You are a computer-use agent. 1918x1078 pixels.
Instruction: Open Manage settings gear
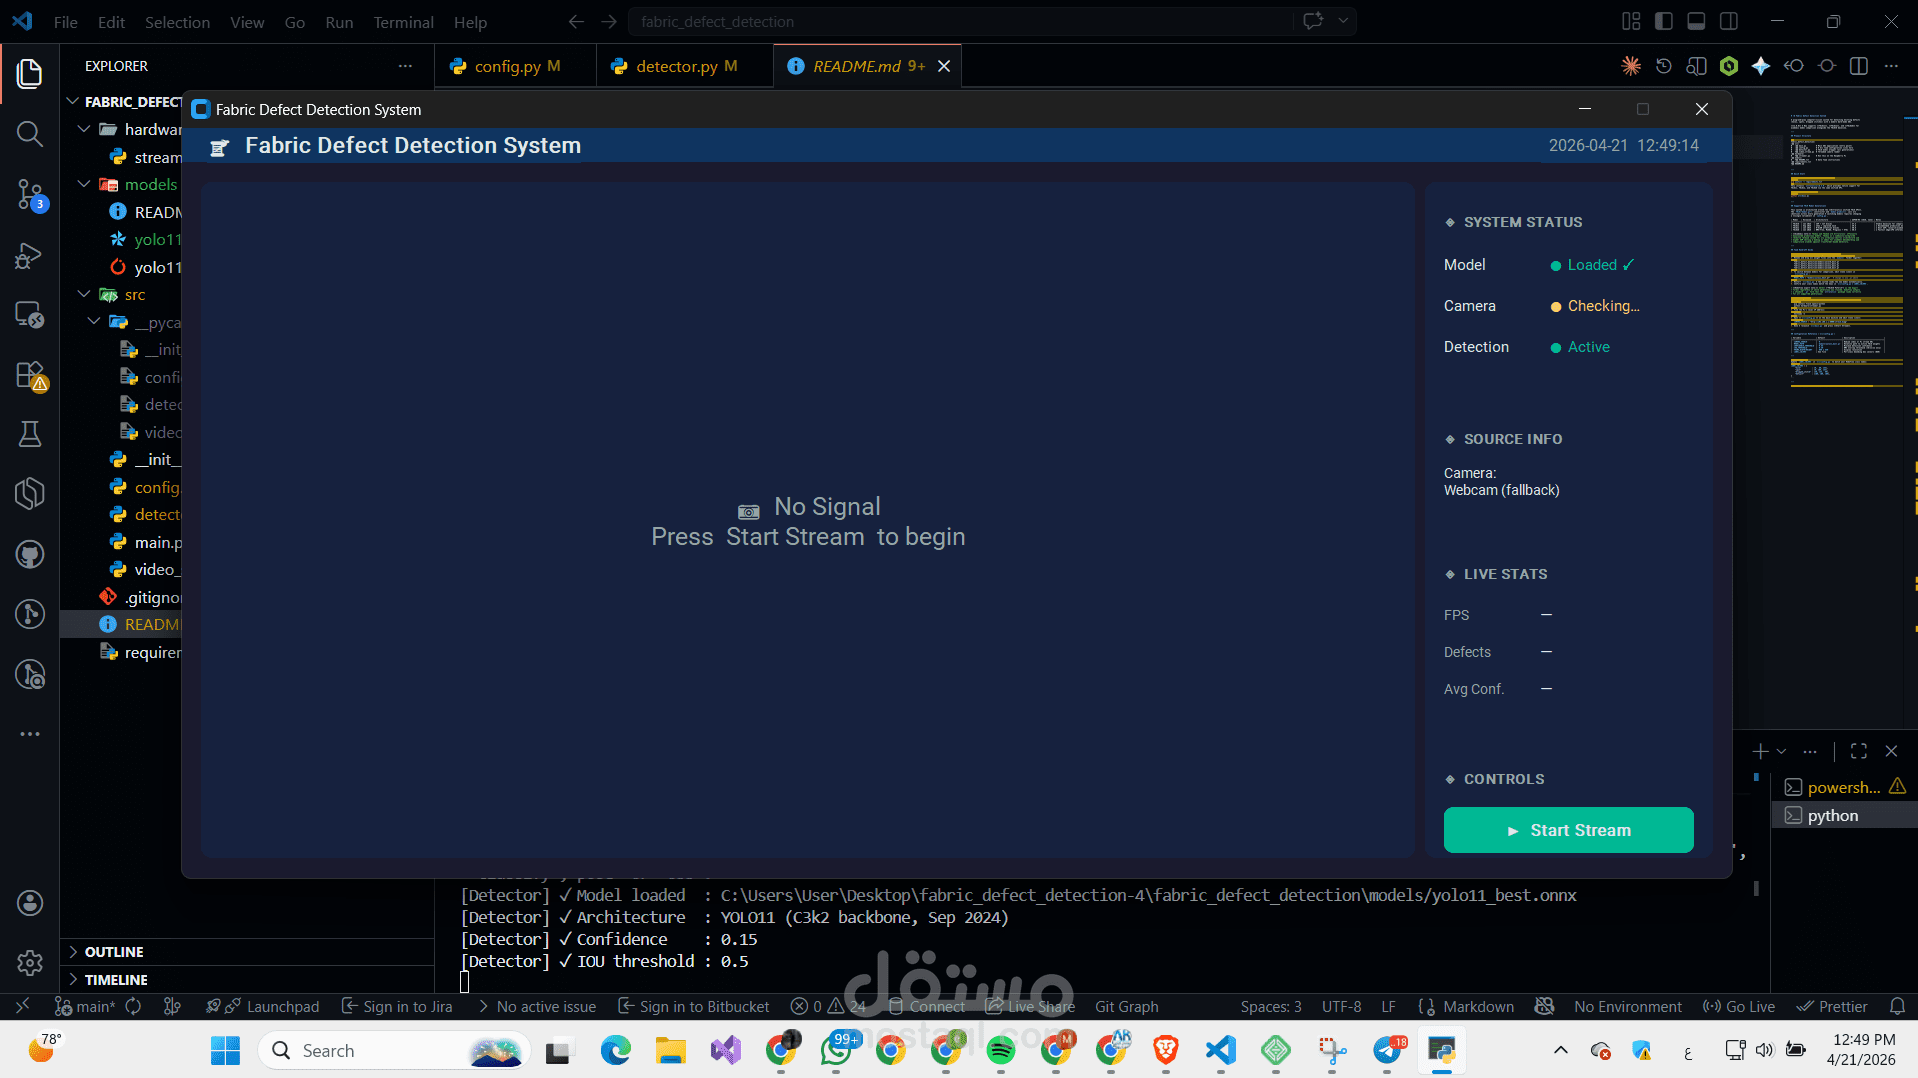click(x=30, y=963)
